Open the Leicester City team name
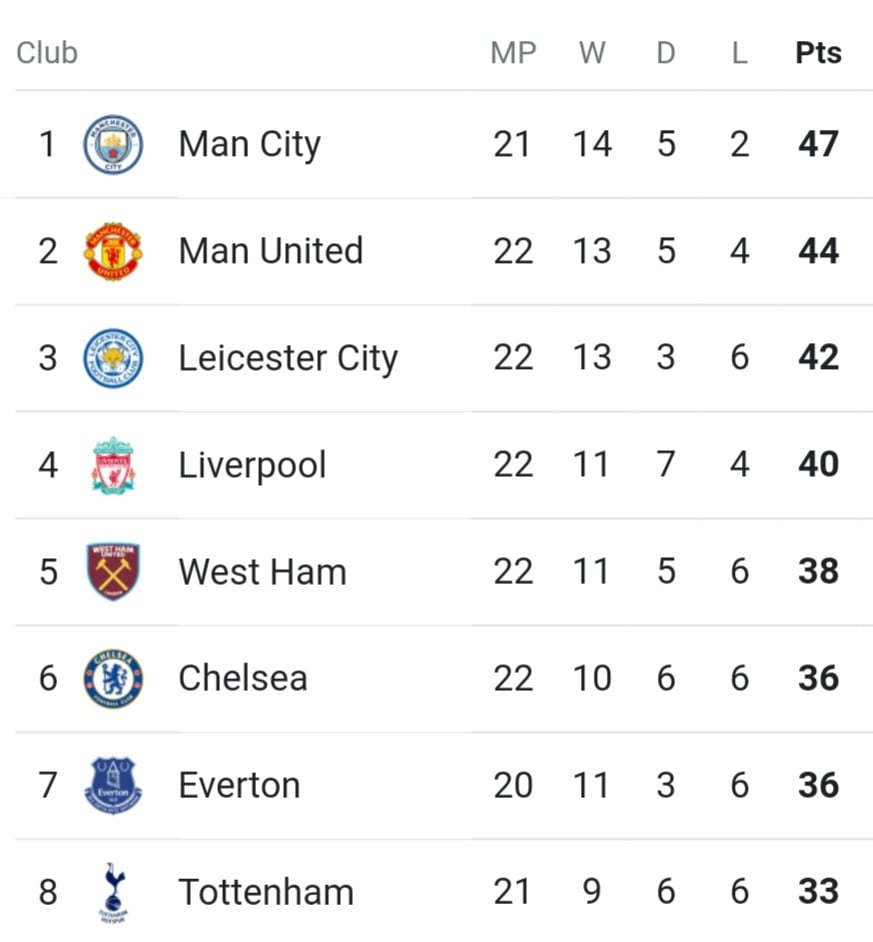 click(x=288, y=358)
